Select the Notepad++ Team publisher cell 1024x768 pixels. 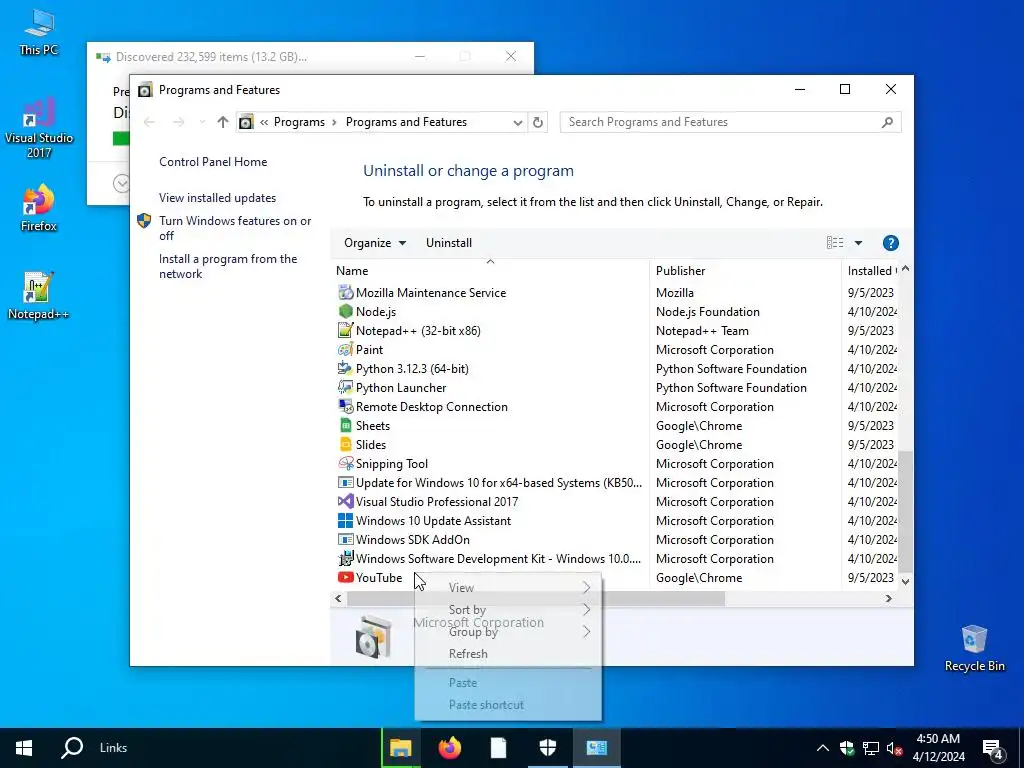[702, 330]
